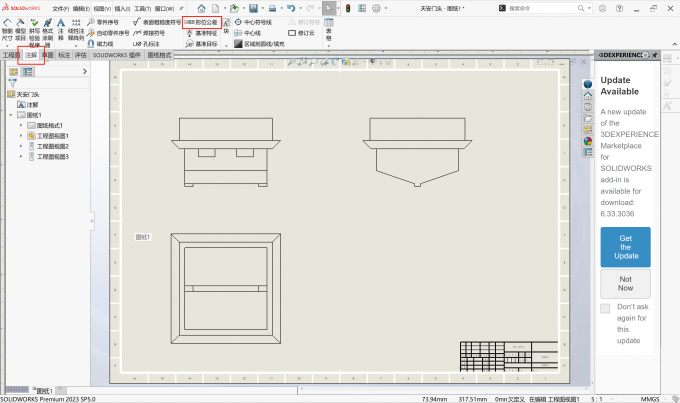Switch to the 草图 tab
This screenshot has width=680, height=403.
point(48,55)
